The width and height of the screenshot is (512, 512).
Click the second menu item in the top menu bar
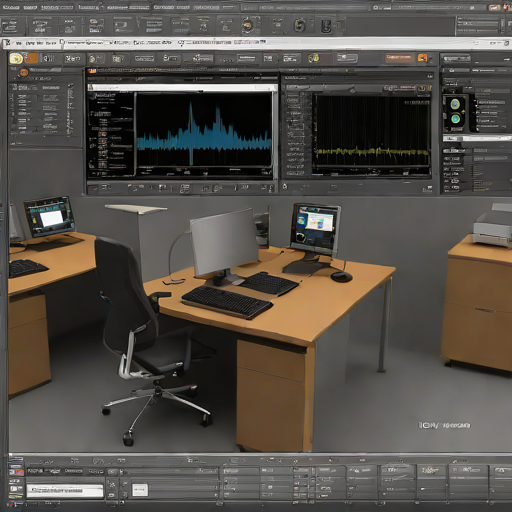(x=30, y=7)
